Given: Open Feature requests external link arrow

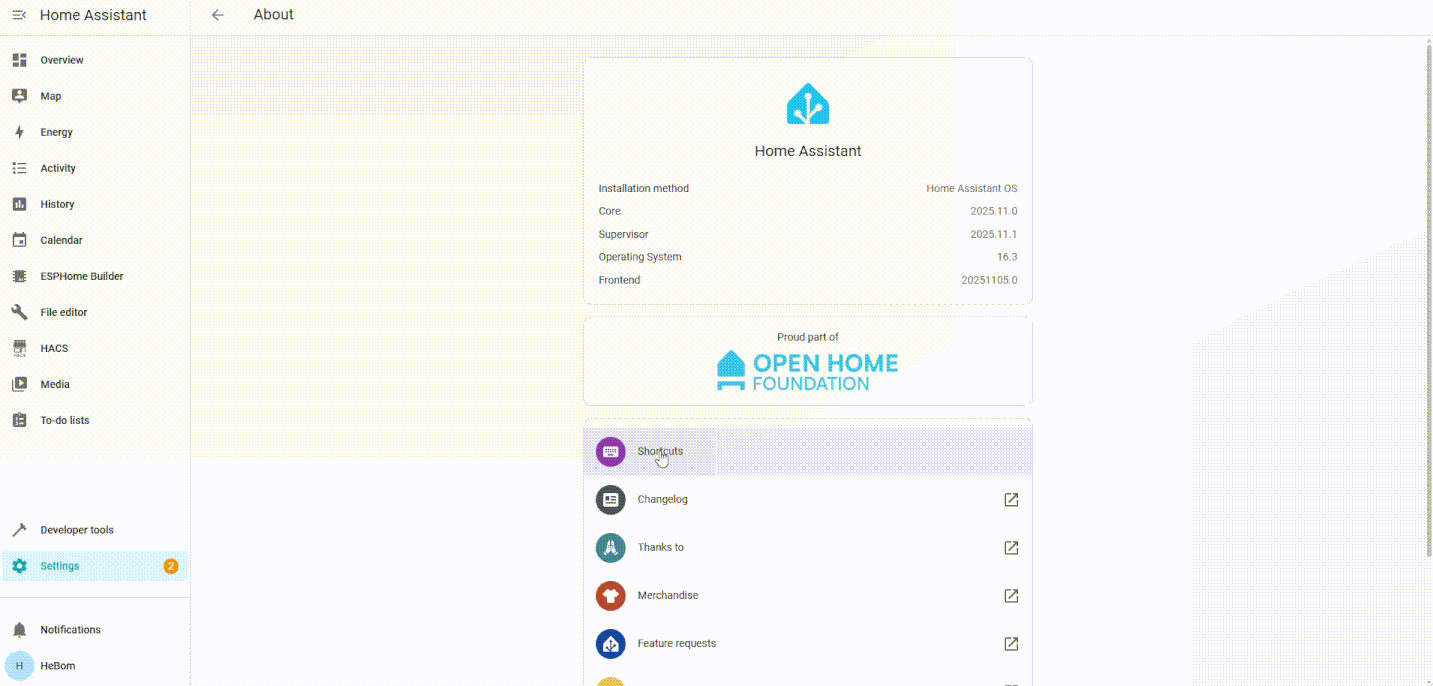Looking at the screenshot, I should 1011,644.
